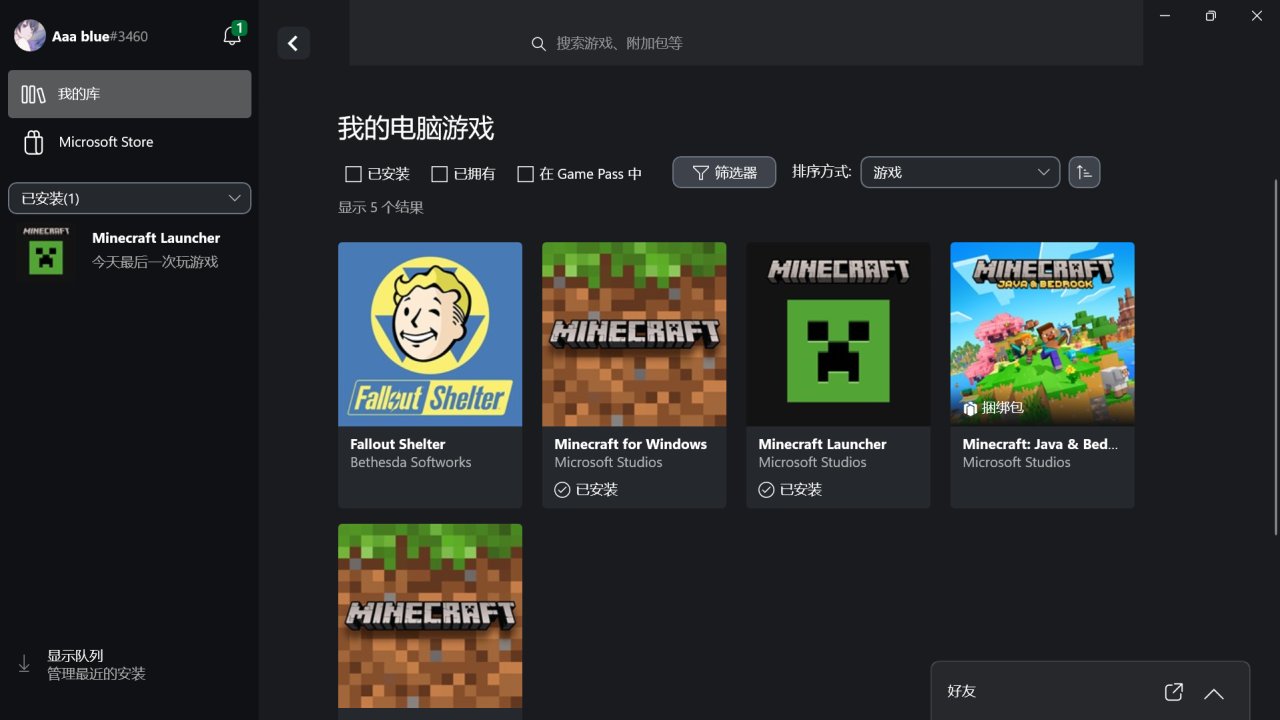Viewport: 1280px width, 720px height.
Task: Click the Aaa blue profile avatar
Action: tap(30, 36)
